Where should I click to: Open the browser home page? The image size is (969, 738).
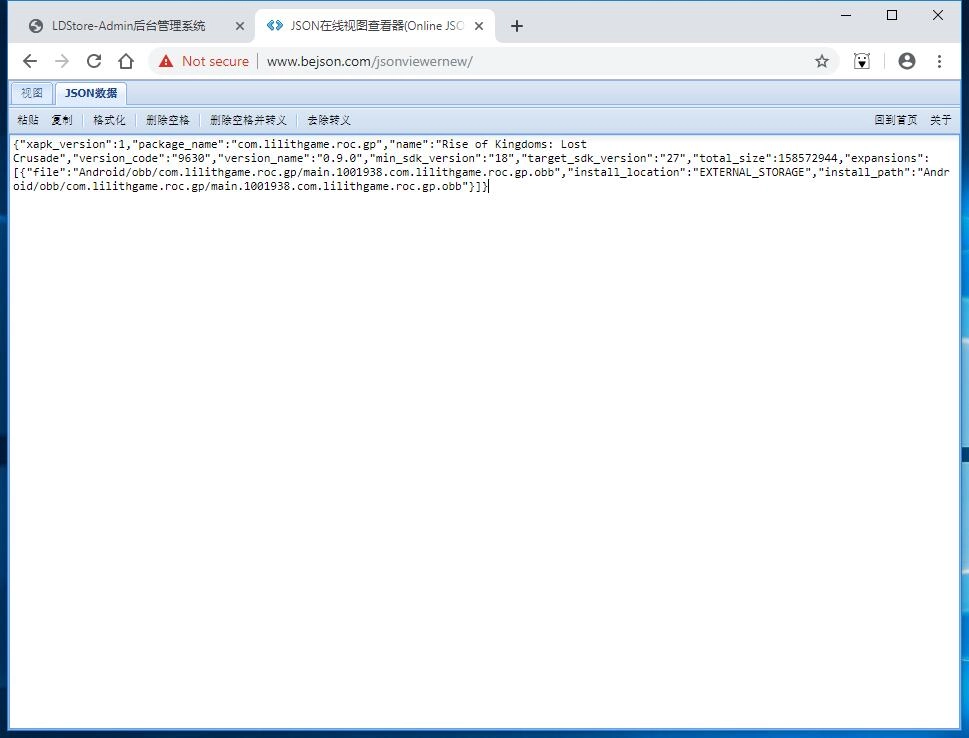[126, 61]
